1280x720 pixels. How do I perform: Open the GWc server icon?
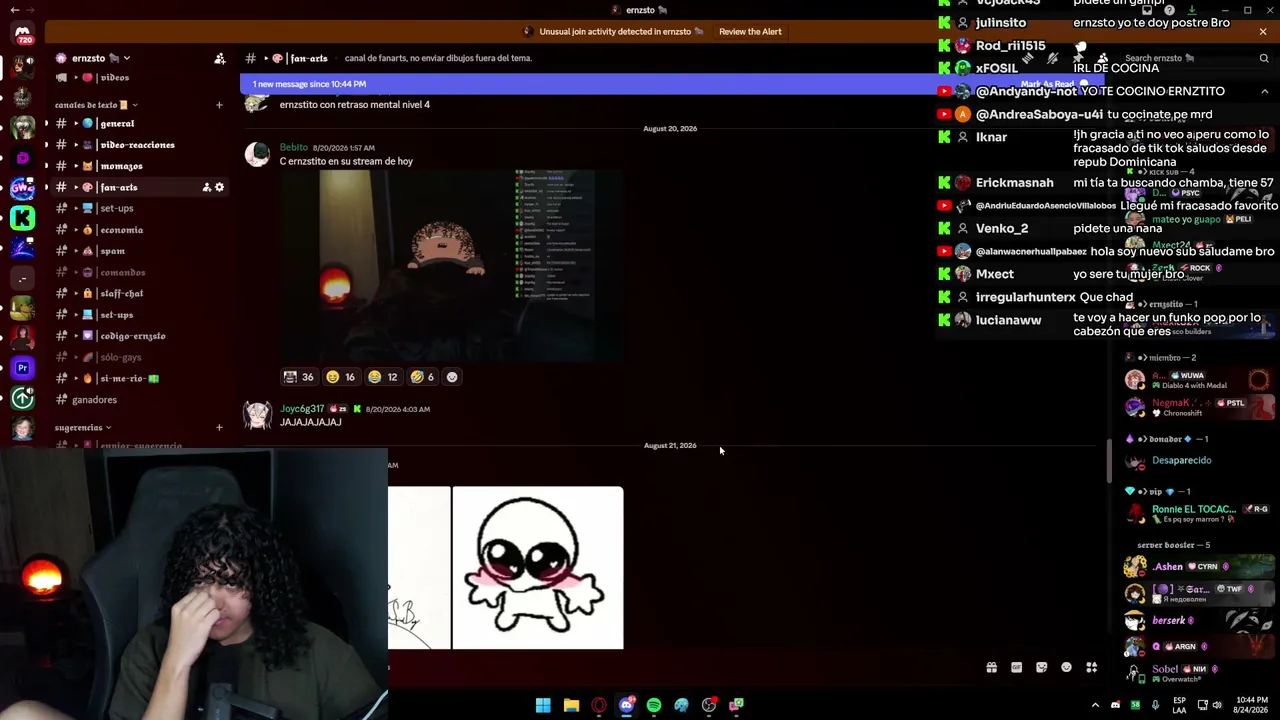22,188
